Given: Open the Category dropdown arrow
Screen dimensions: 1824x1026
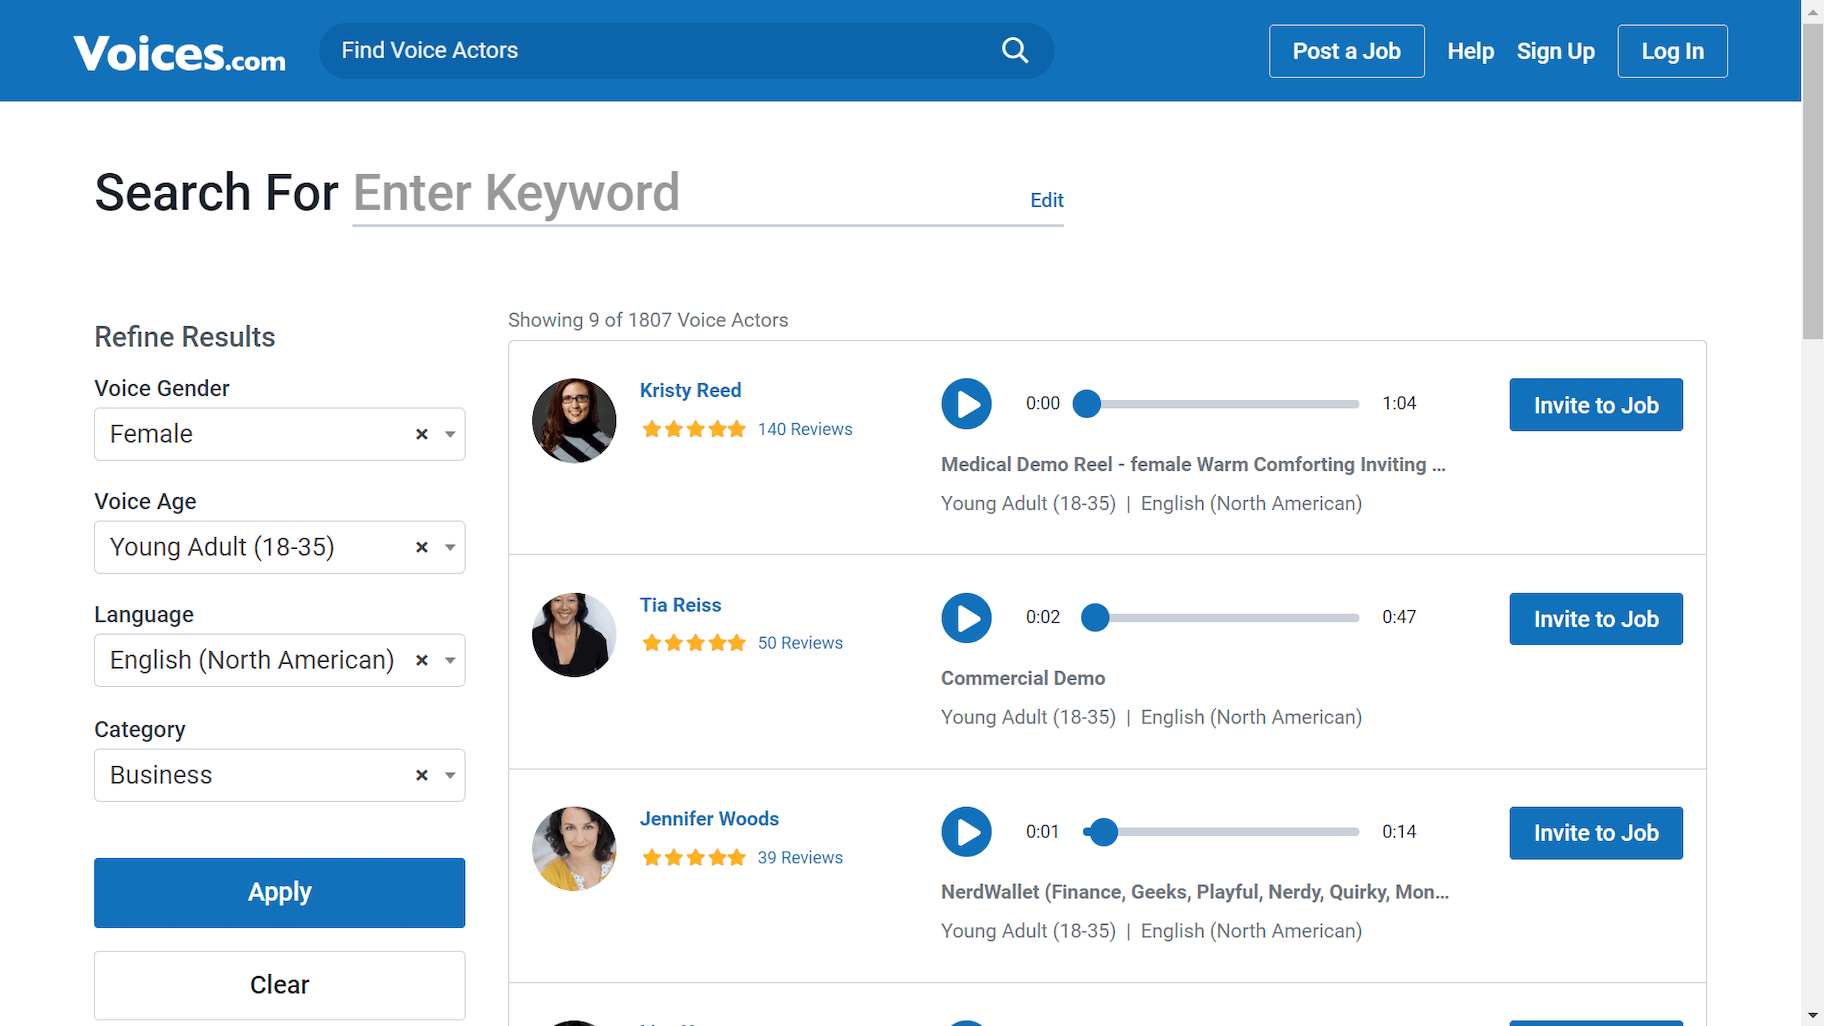Looking at the screenshot, I should (450, 775).
